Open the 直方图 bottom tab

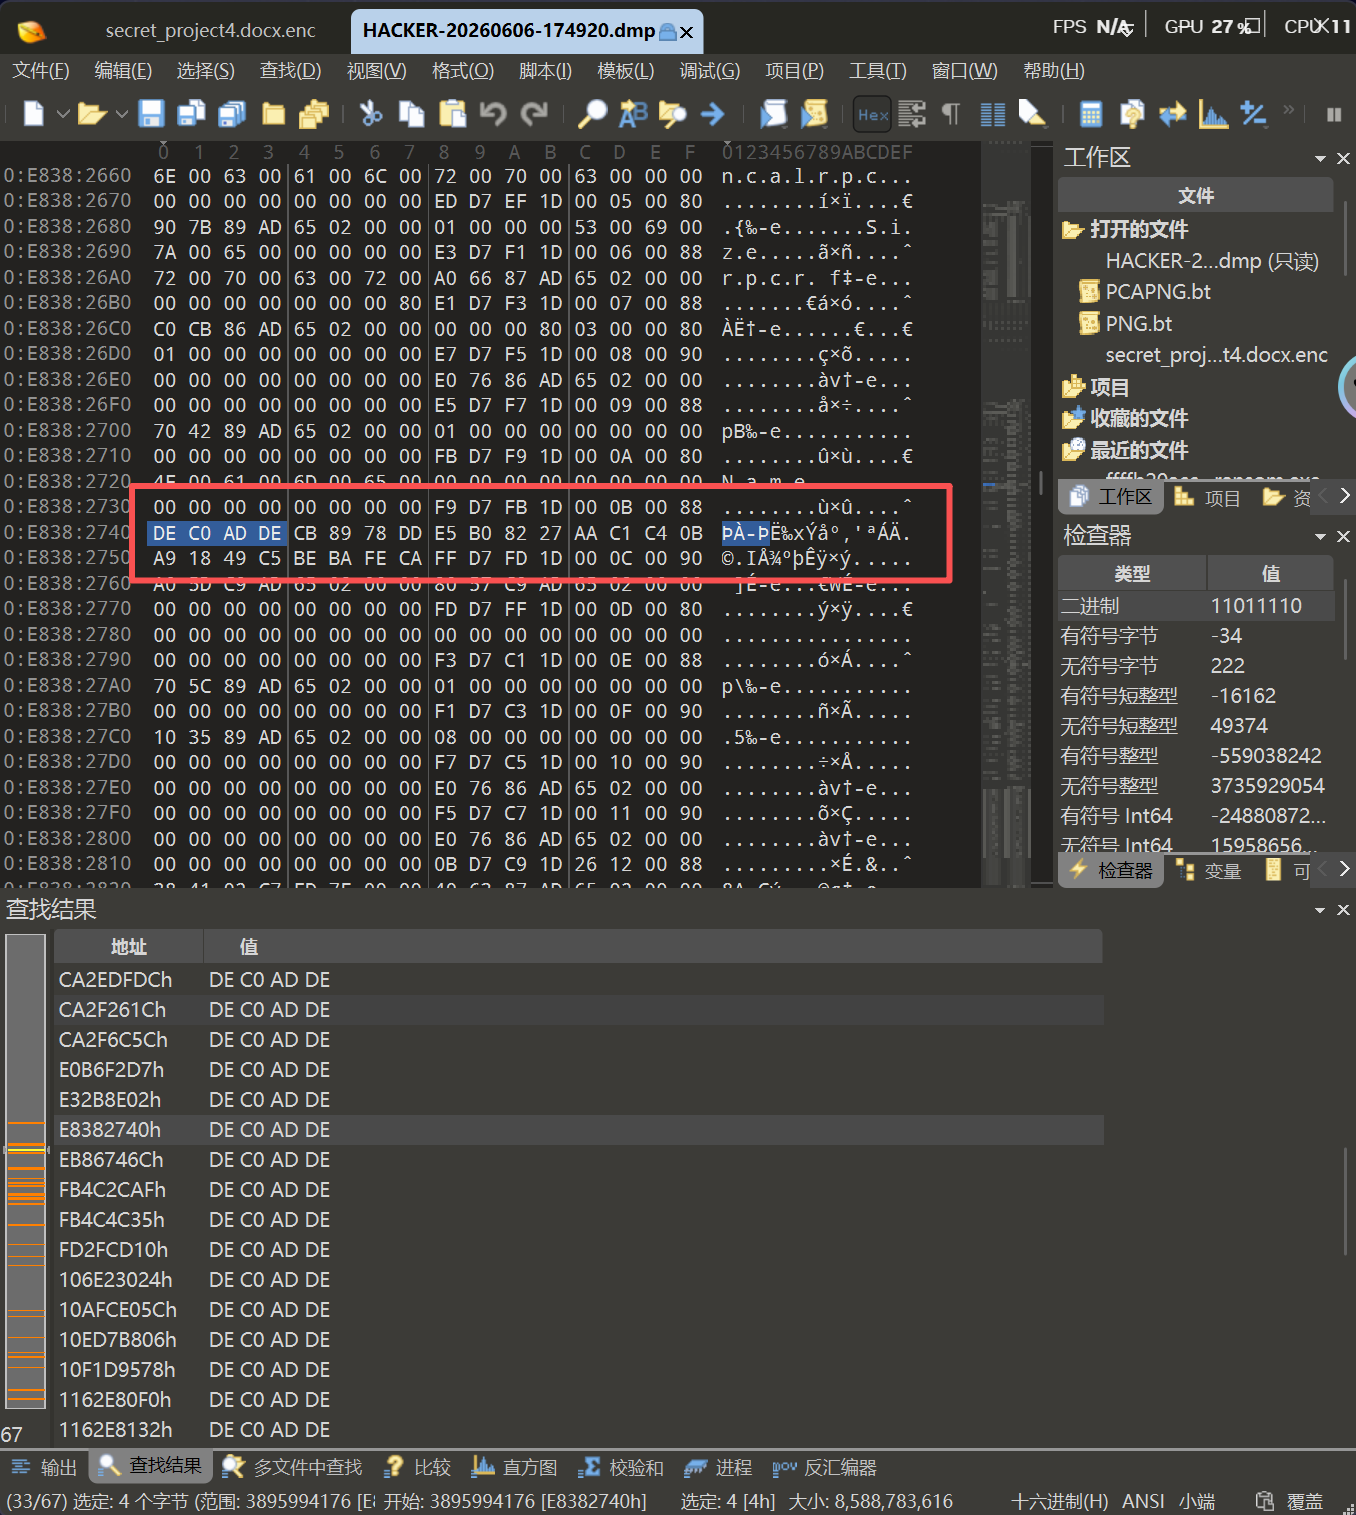click(515, 1467)
